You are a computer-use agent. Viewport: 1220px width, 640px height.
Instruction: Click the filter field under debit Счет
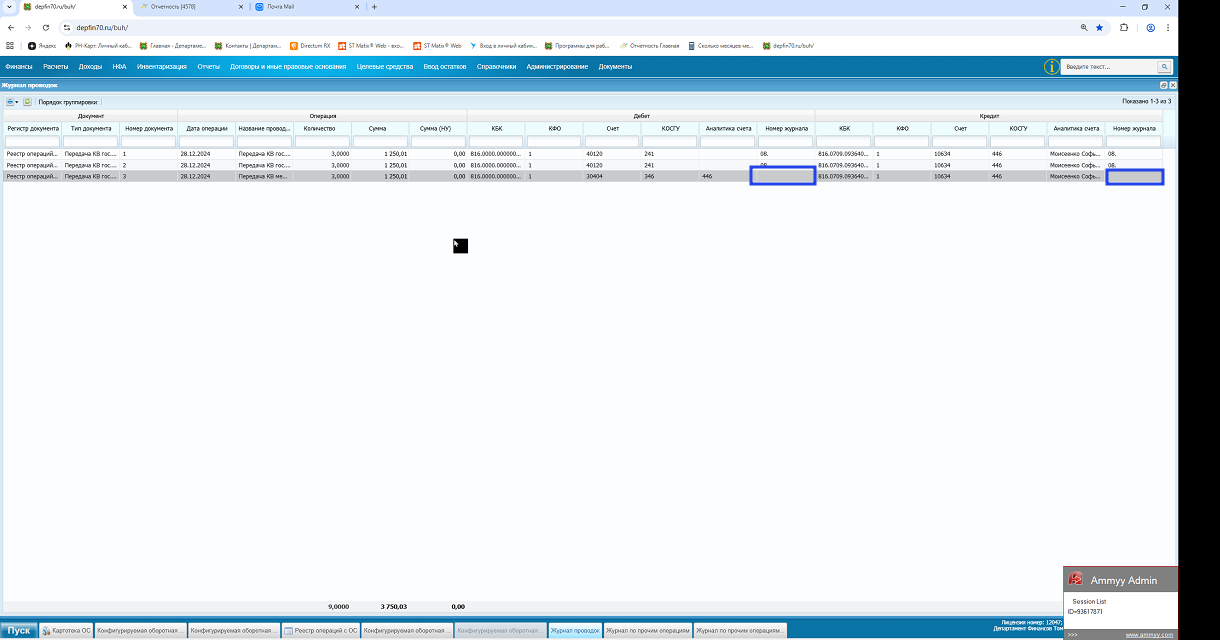point(612,142)
